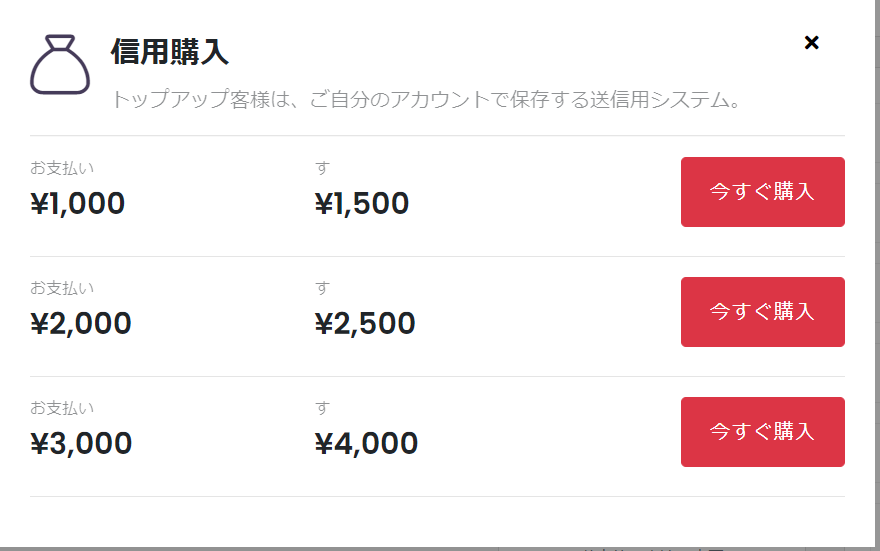Click the す label above ¥1,500
Screen dimensions: 880x551
(322, 168)
